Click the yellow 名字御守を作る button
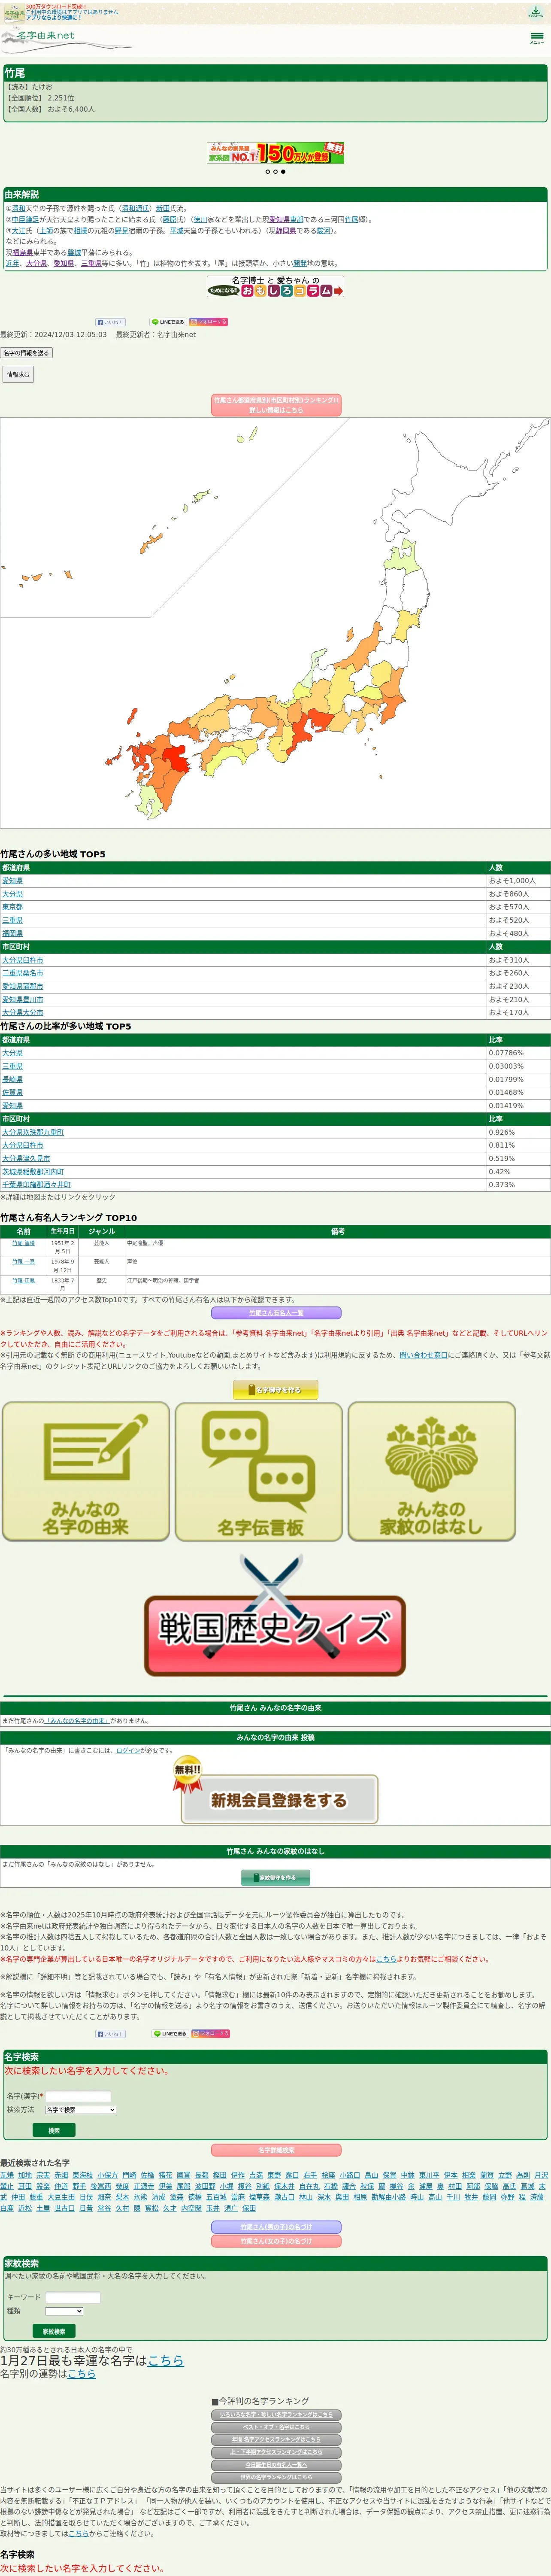Image resolution: width=551 pixels, height=2576 pixels. pos(275,1390)
